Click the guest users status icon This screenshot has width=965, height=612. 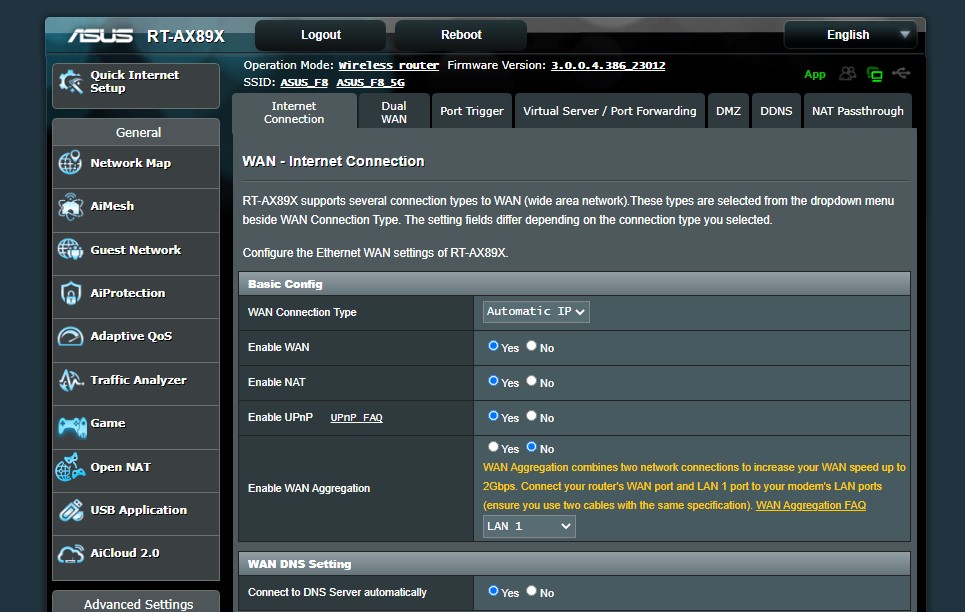pyautogui.click(x=847, y=74)
